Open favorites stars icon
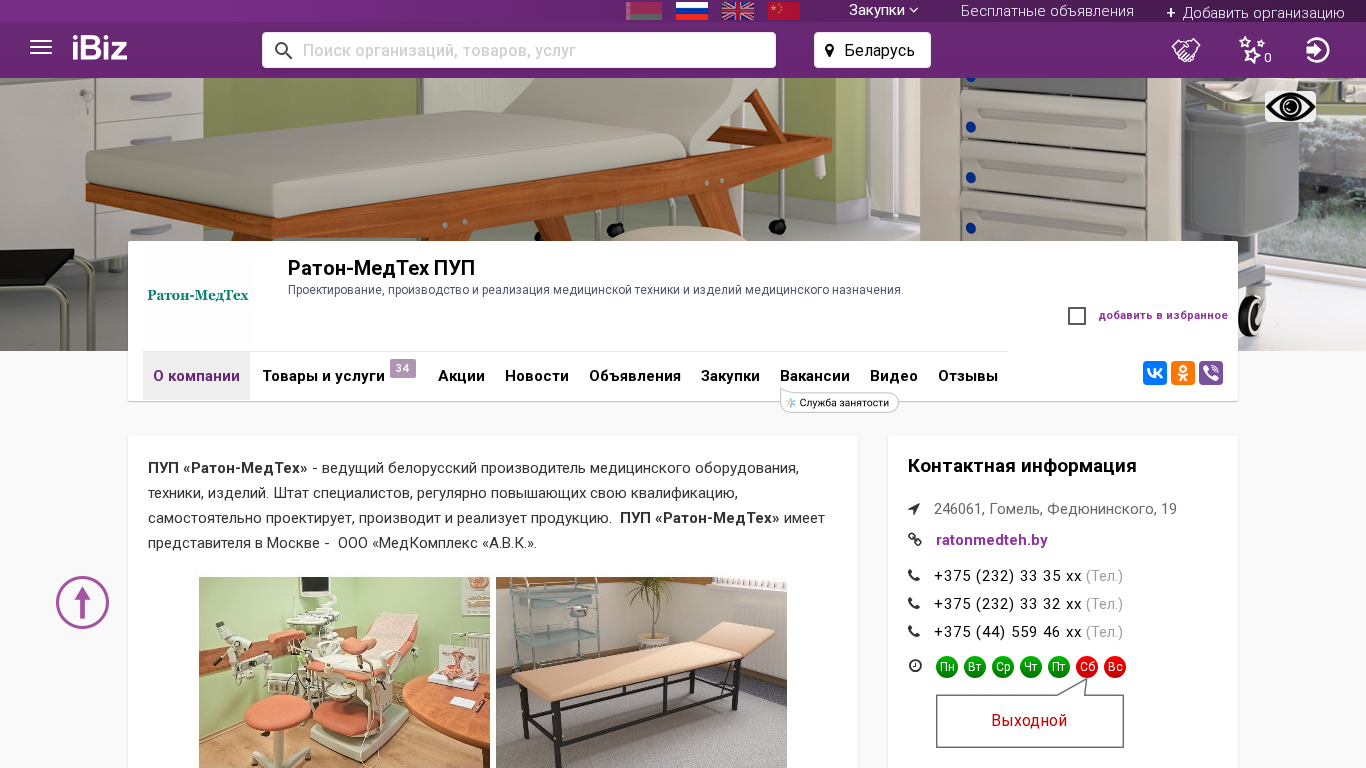The height and width of the screenshot is (768, 1366). click(x=1252, y=50)
